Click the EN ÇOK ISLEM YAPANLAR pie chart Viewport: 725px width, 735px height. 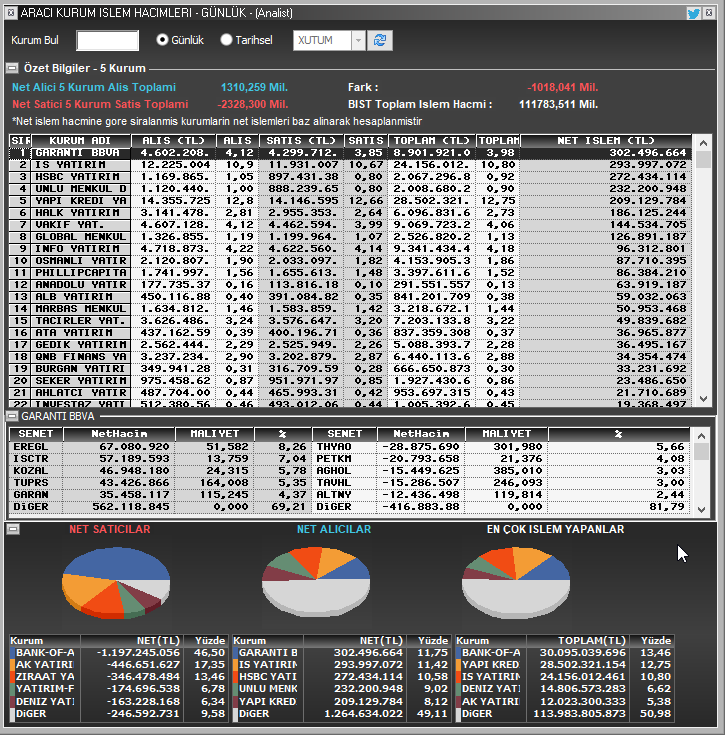(x=516, y=582)
